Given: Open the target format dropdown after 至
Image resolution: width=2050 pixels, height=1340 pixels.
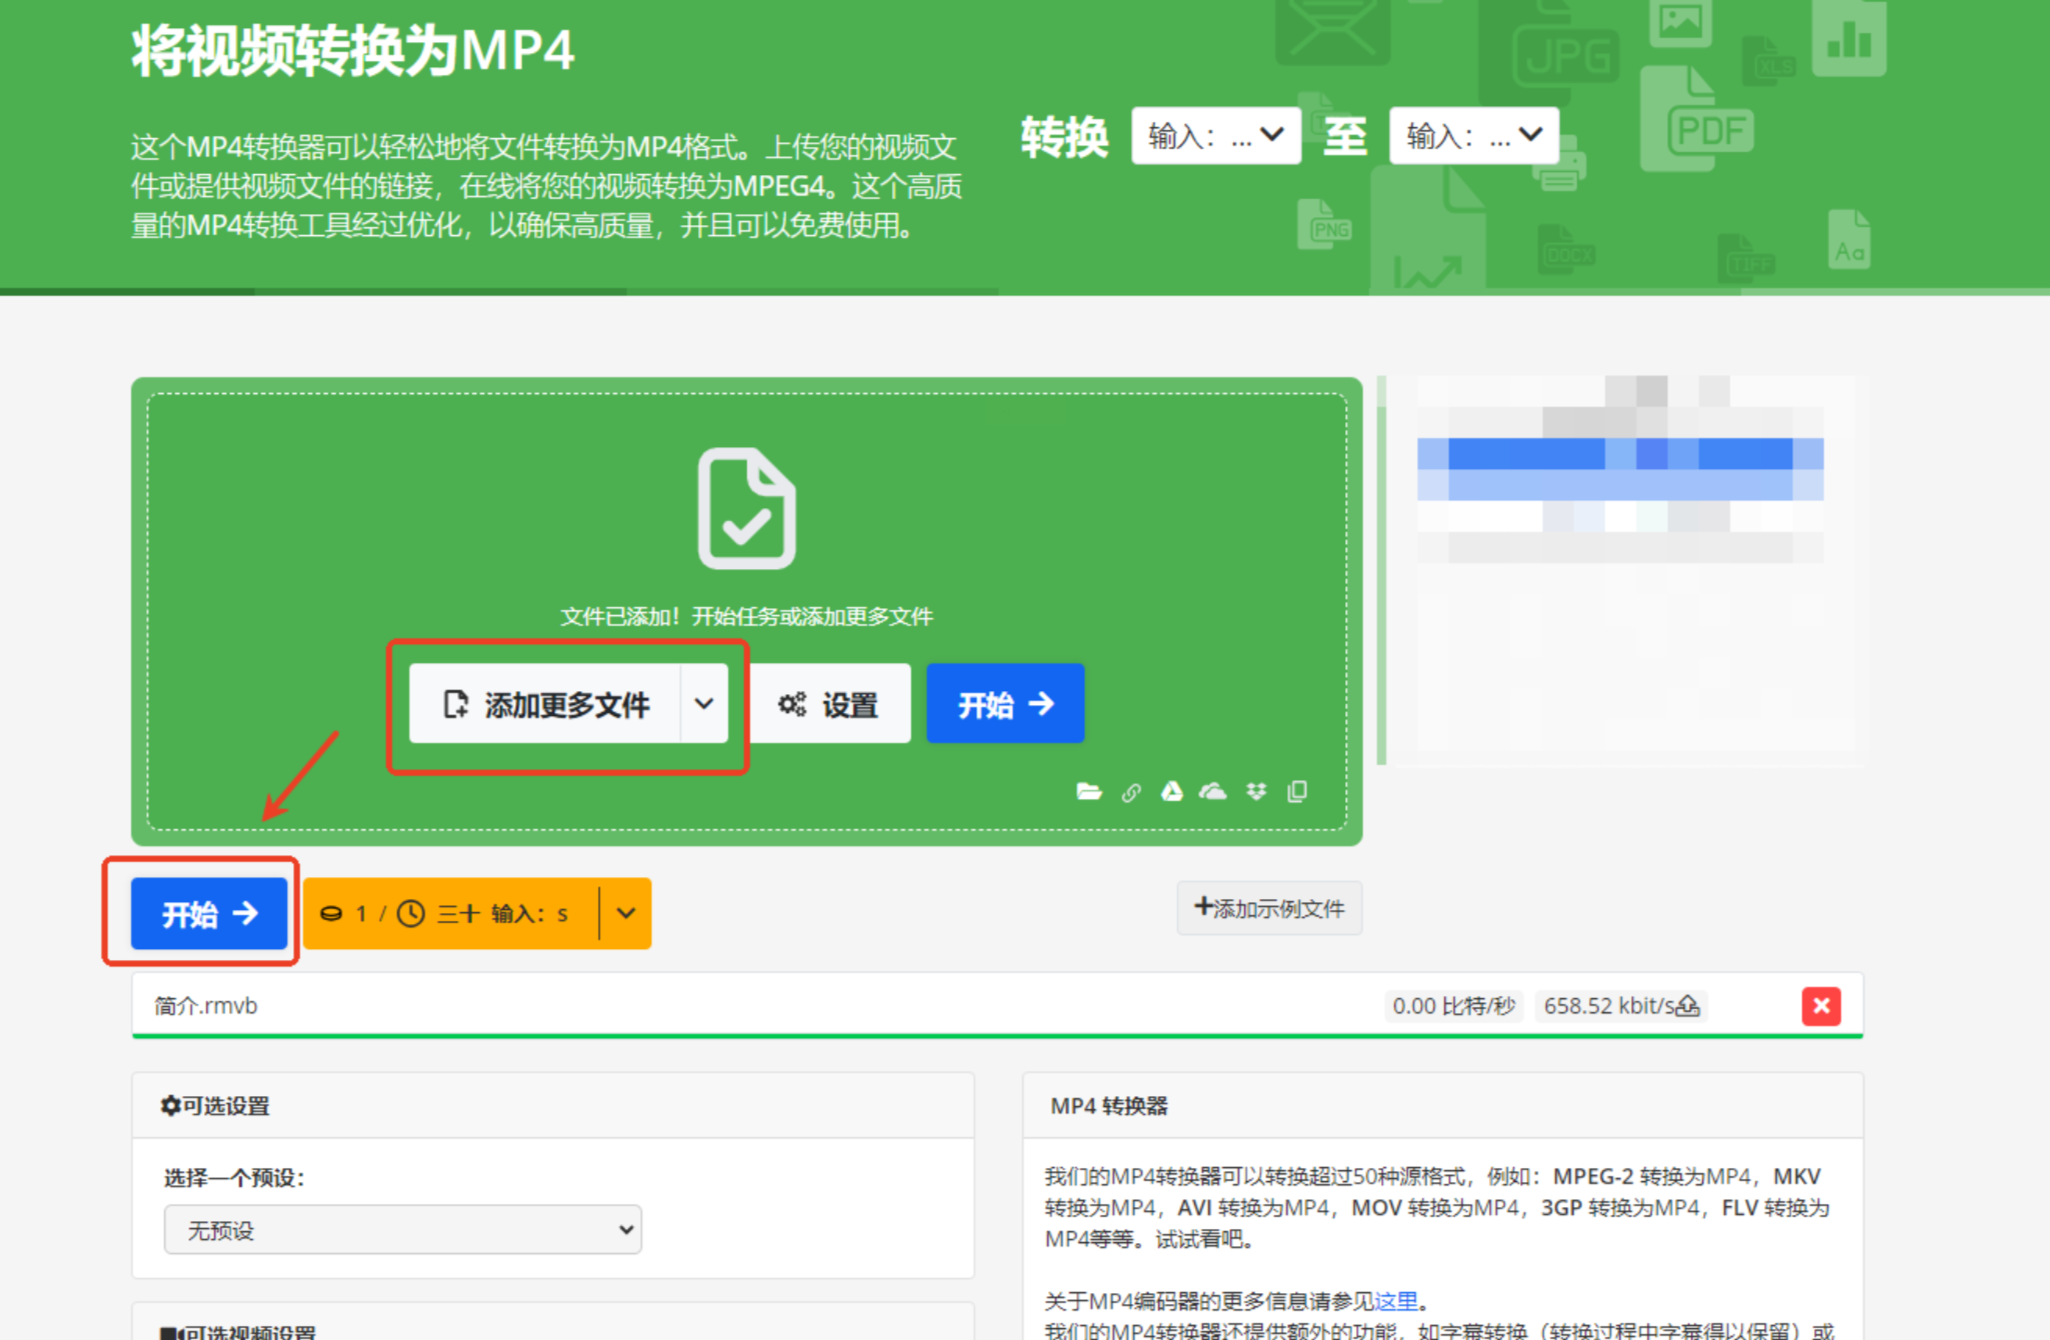Looking at the screenshot, I should click(1473, 136).
